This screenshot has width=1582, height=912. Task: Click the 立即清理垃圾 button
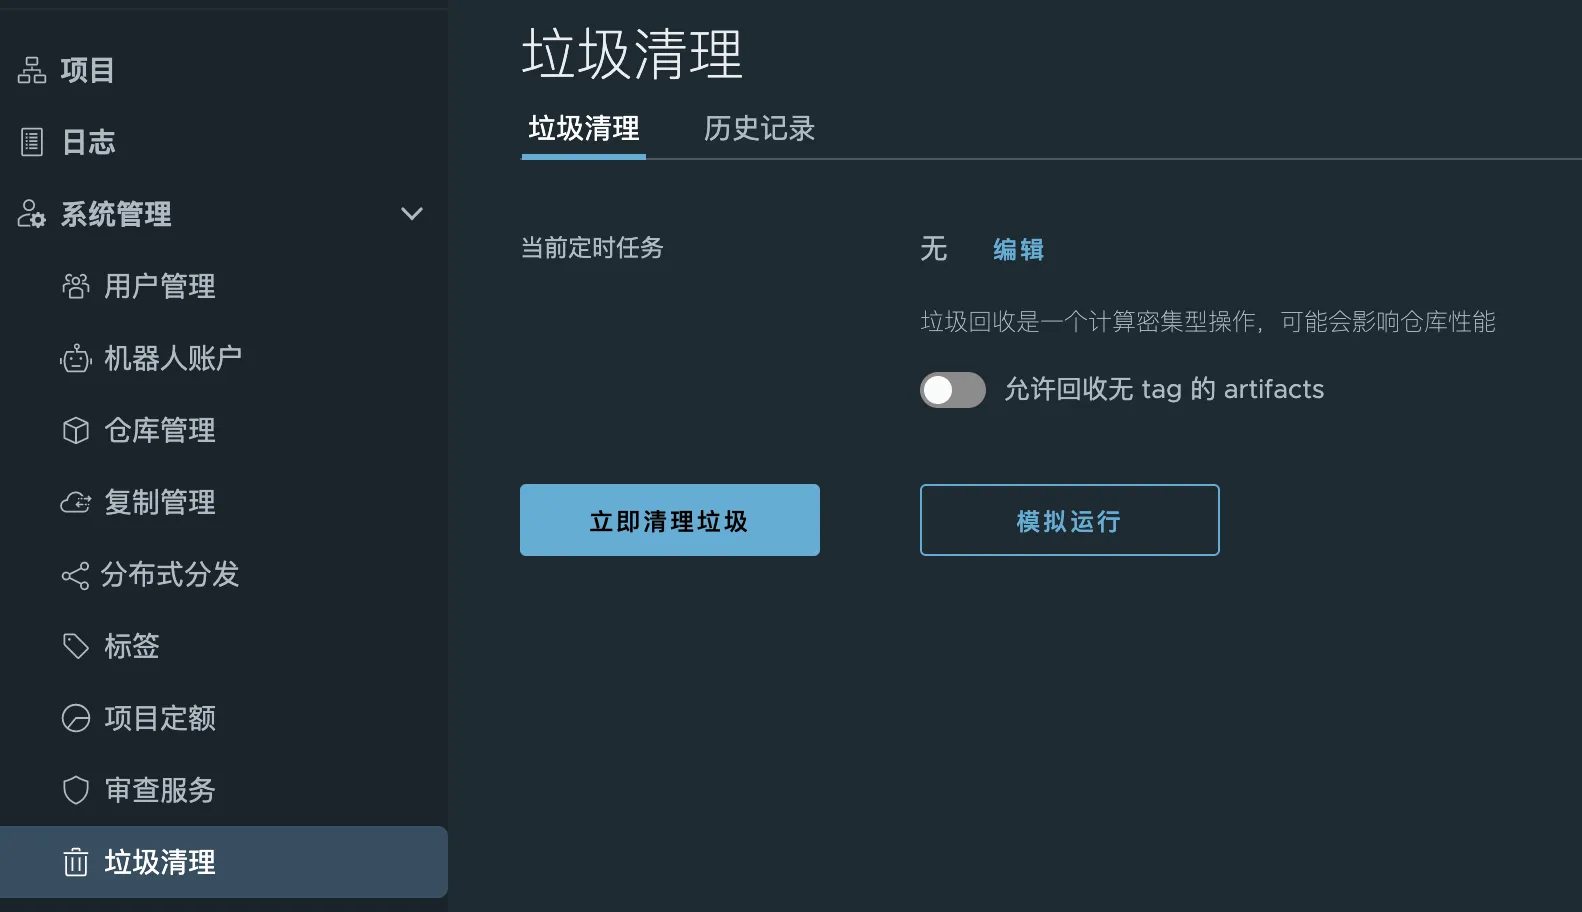pos(670,520)
